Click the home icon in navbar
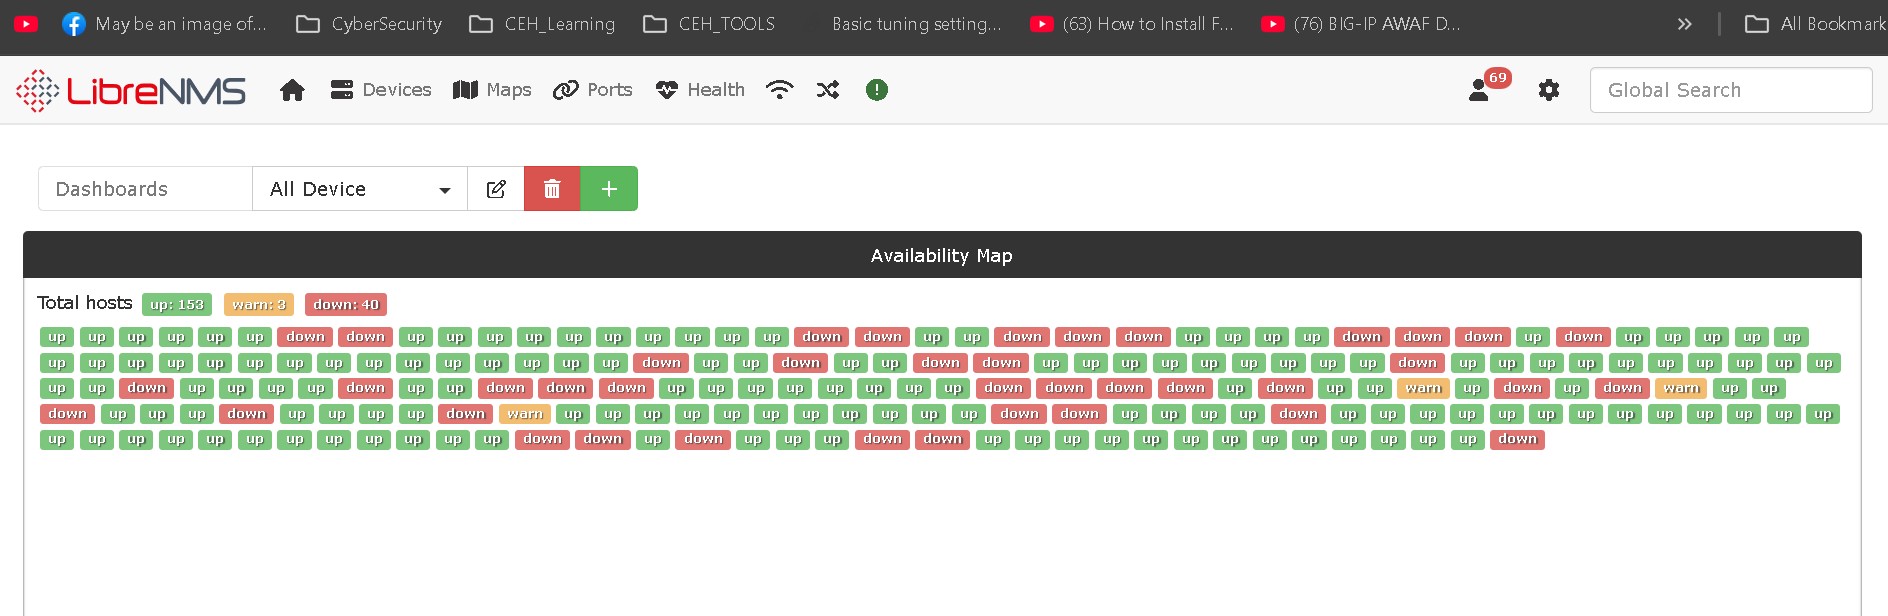The width and height of the screenshot is (1888, 616). (292, 90)
